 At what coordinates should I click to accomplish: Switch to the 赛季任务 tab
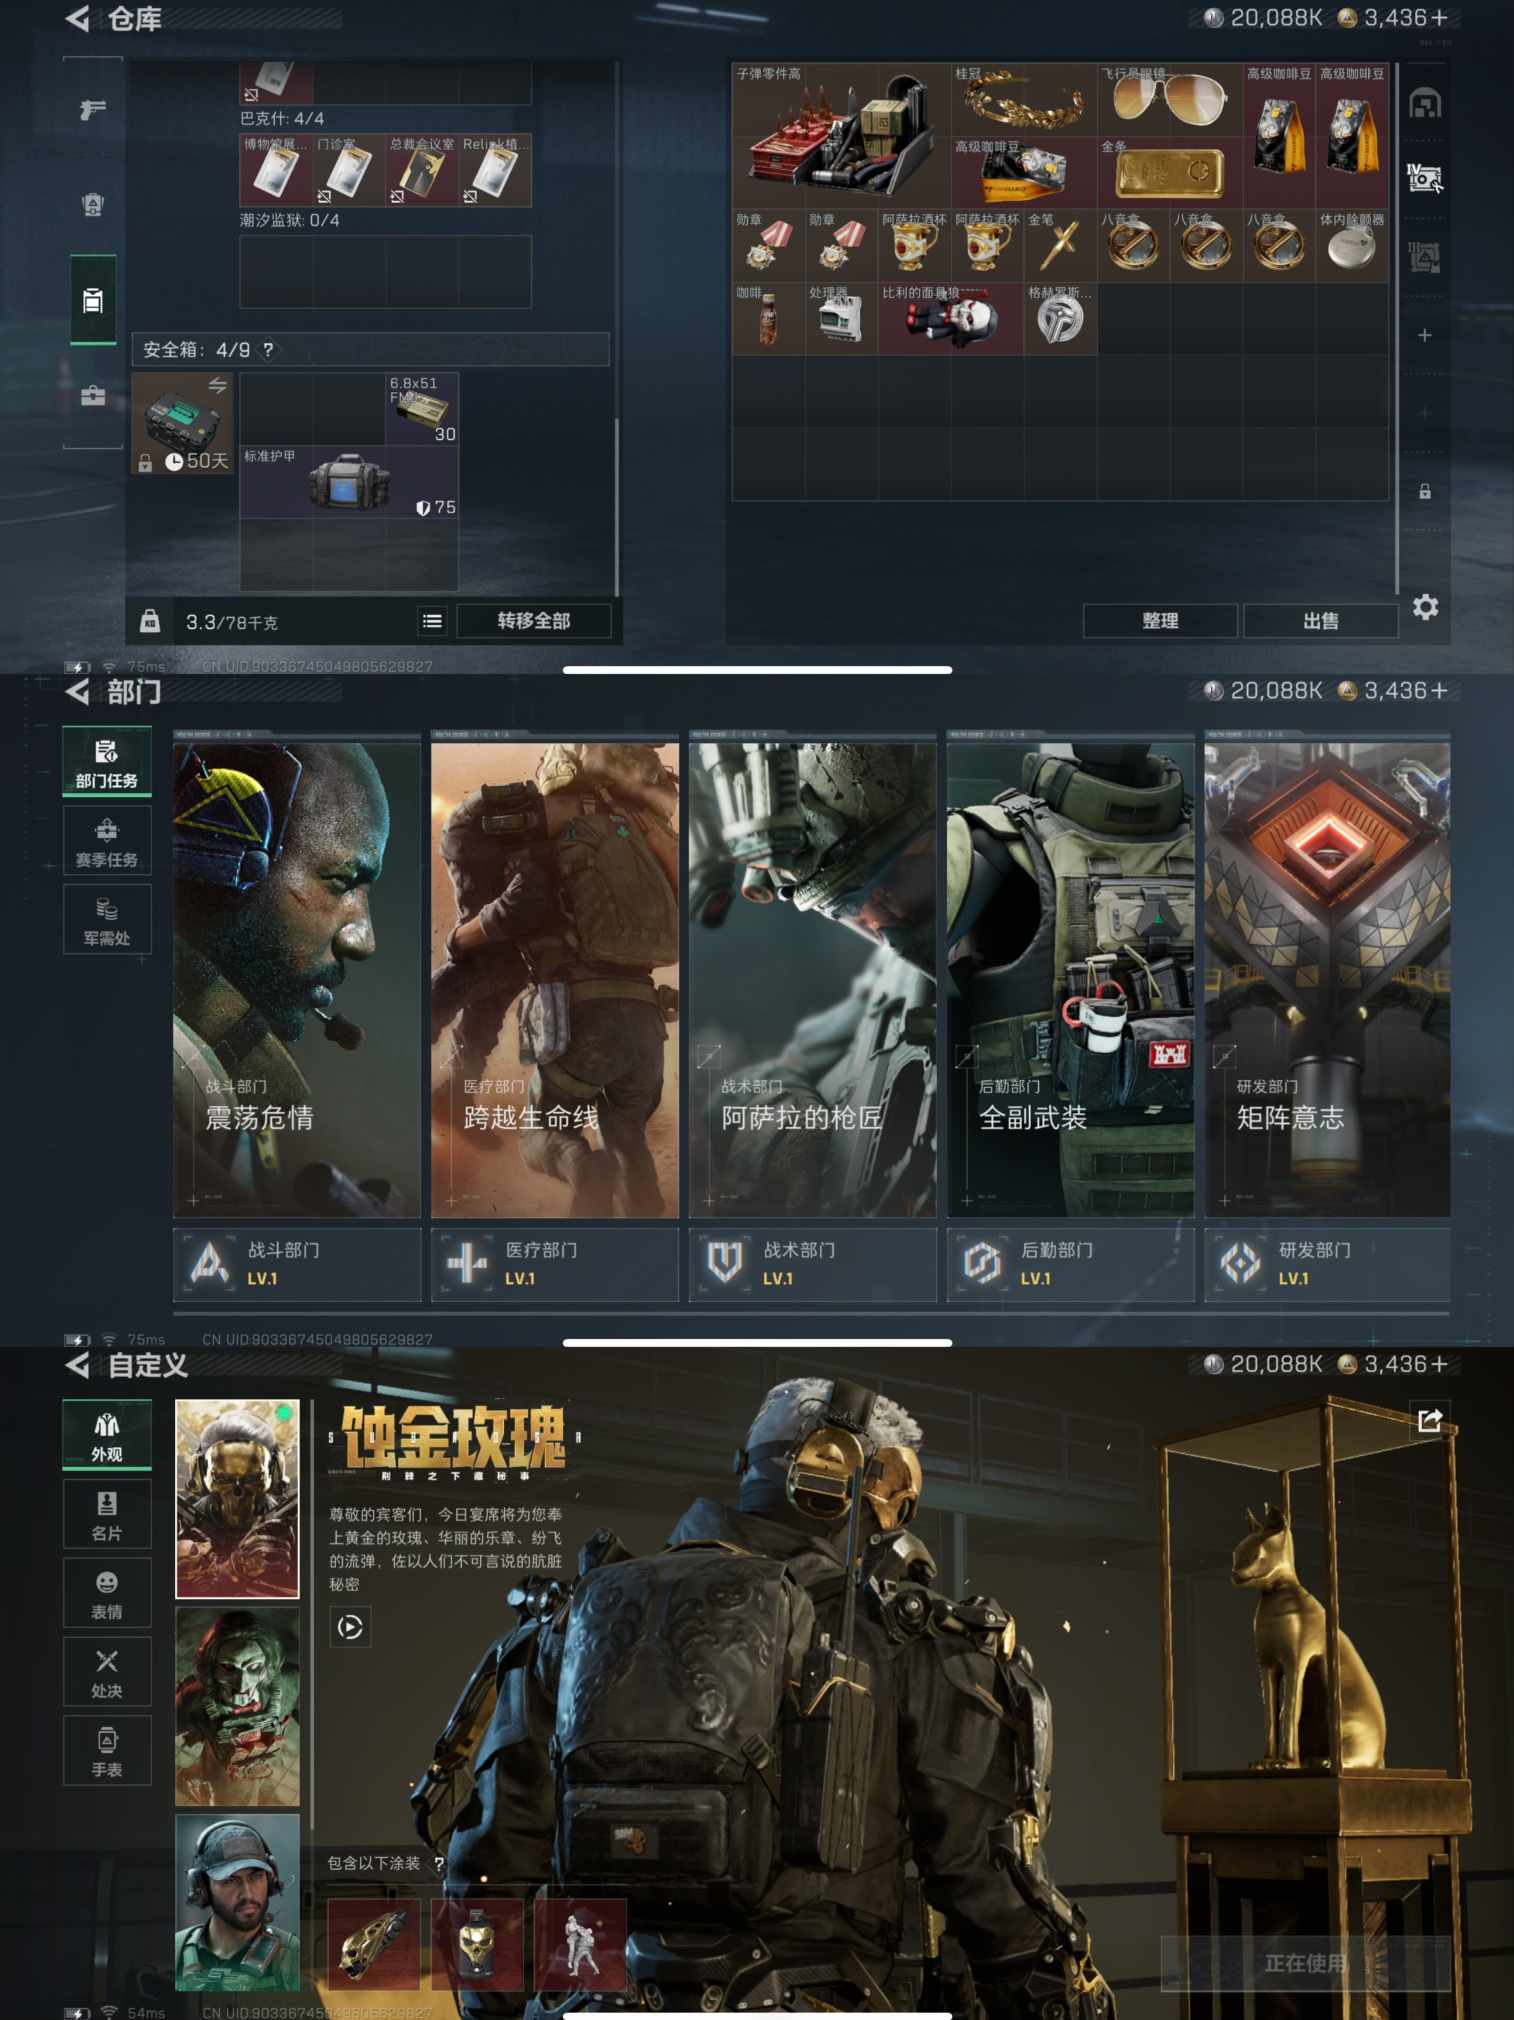pos(107,842)
